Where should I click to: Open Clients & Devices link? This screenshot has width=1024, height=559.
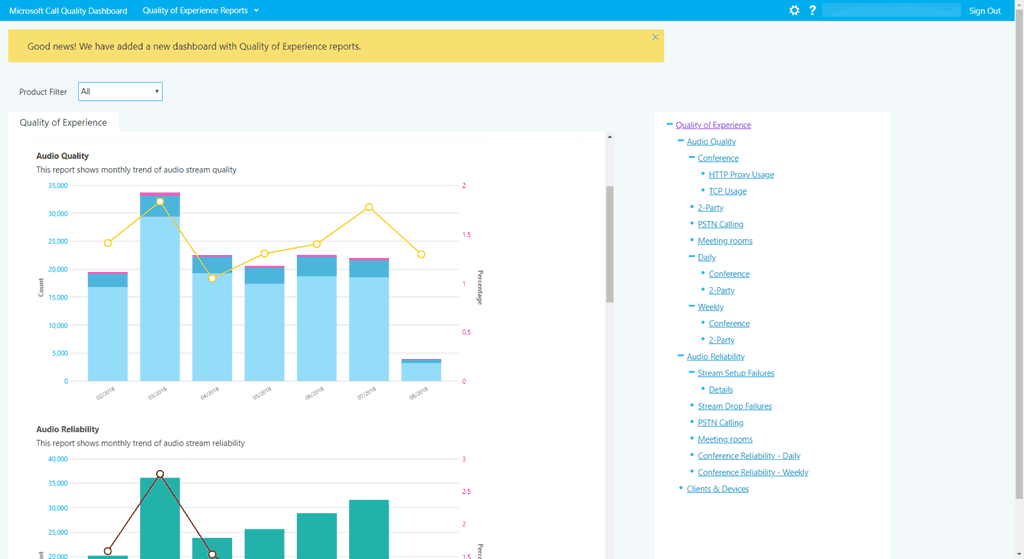pos(717,489)
